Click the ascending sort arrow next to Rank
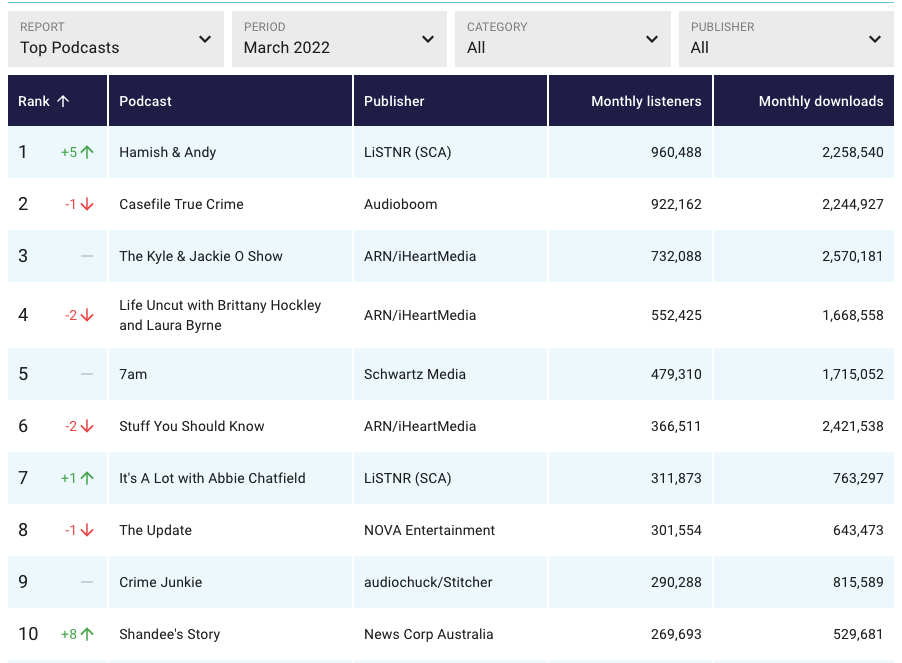This screenshot has height=663, width=902. point(63,101)
